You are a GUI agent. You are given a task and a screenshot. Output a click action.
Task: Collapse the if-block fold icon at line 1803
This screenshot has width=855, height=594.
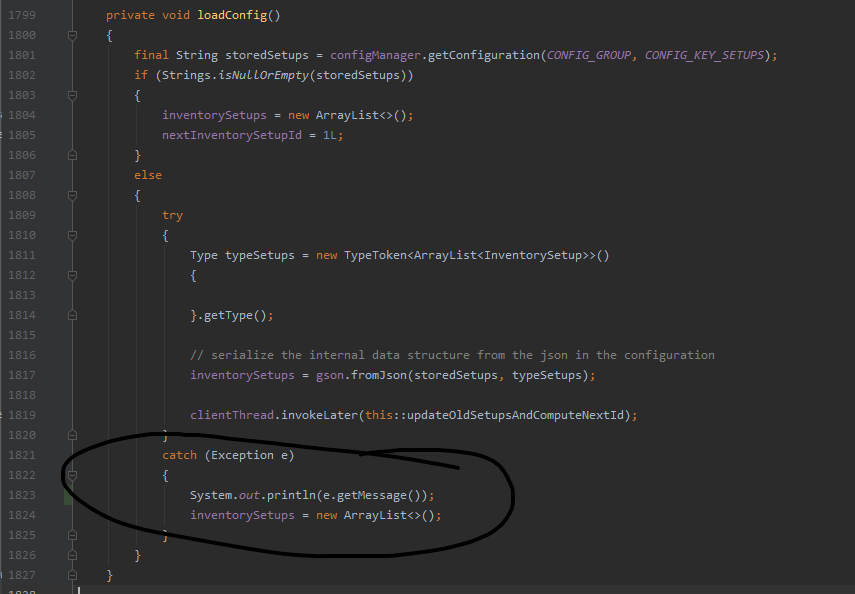click(x=70, y=94)
